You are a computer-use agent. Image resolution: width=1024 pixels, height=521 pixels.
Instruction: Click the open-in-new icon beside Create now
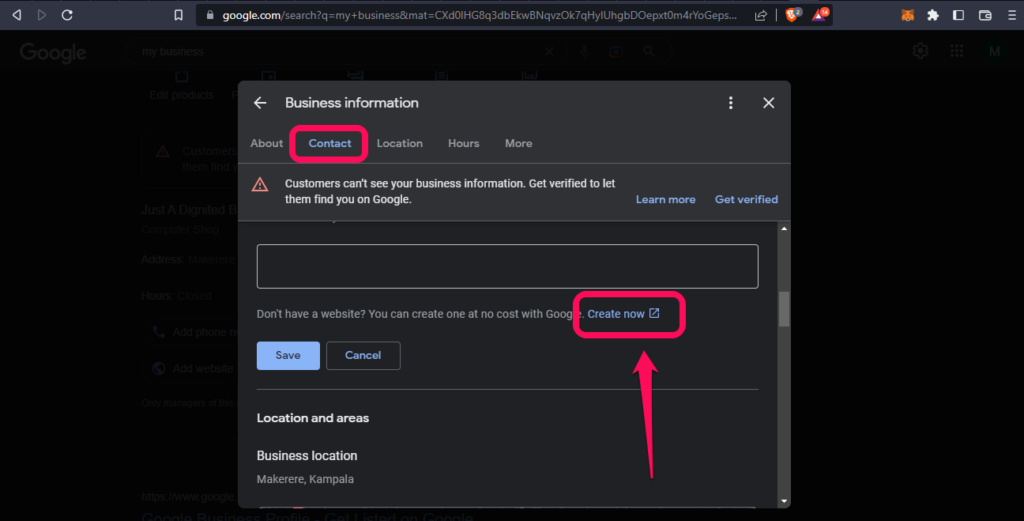tap(654, 313)
